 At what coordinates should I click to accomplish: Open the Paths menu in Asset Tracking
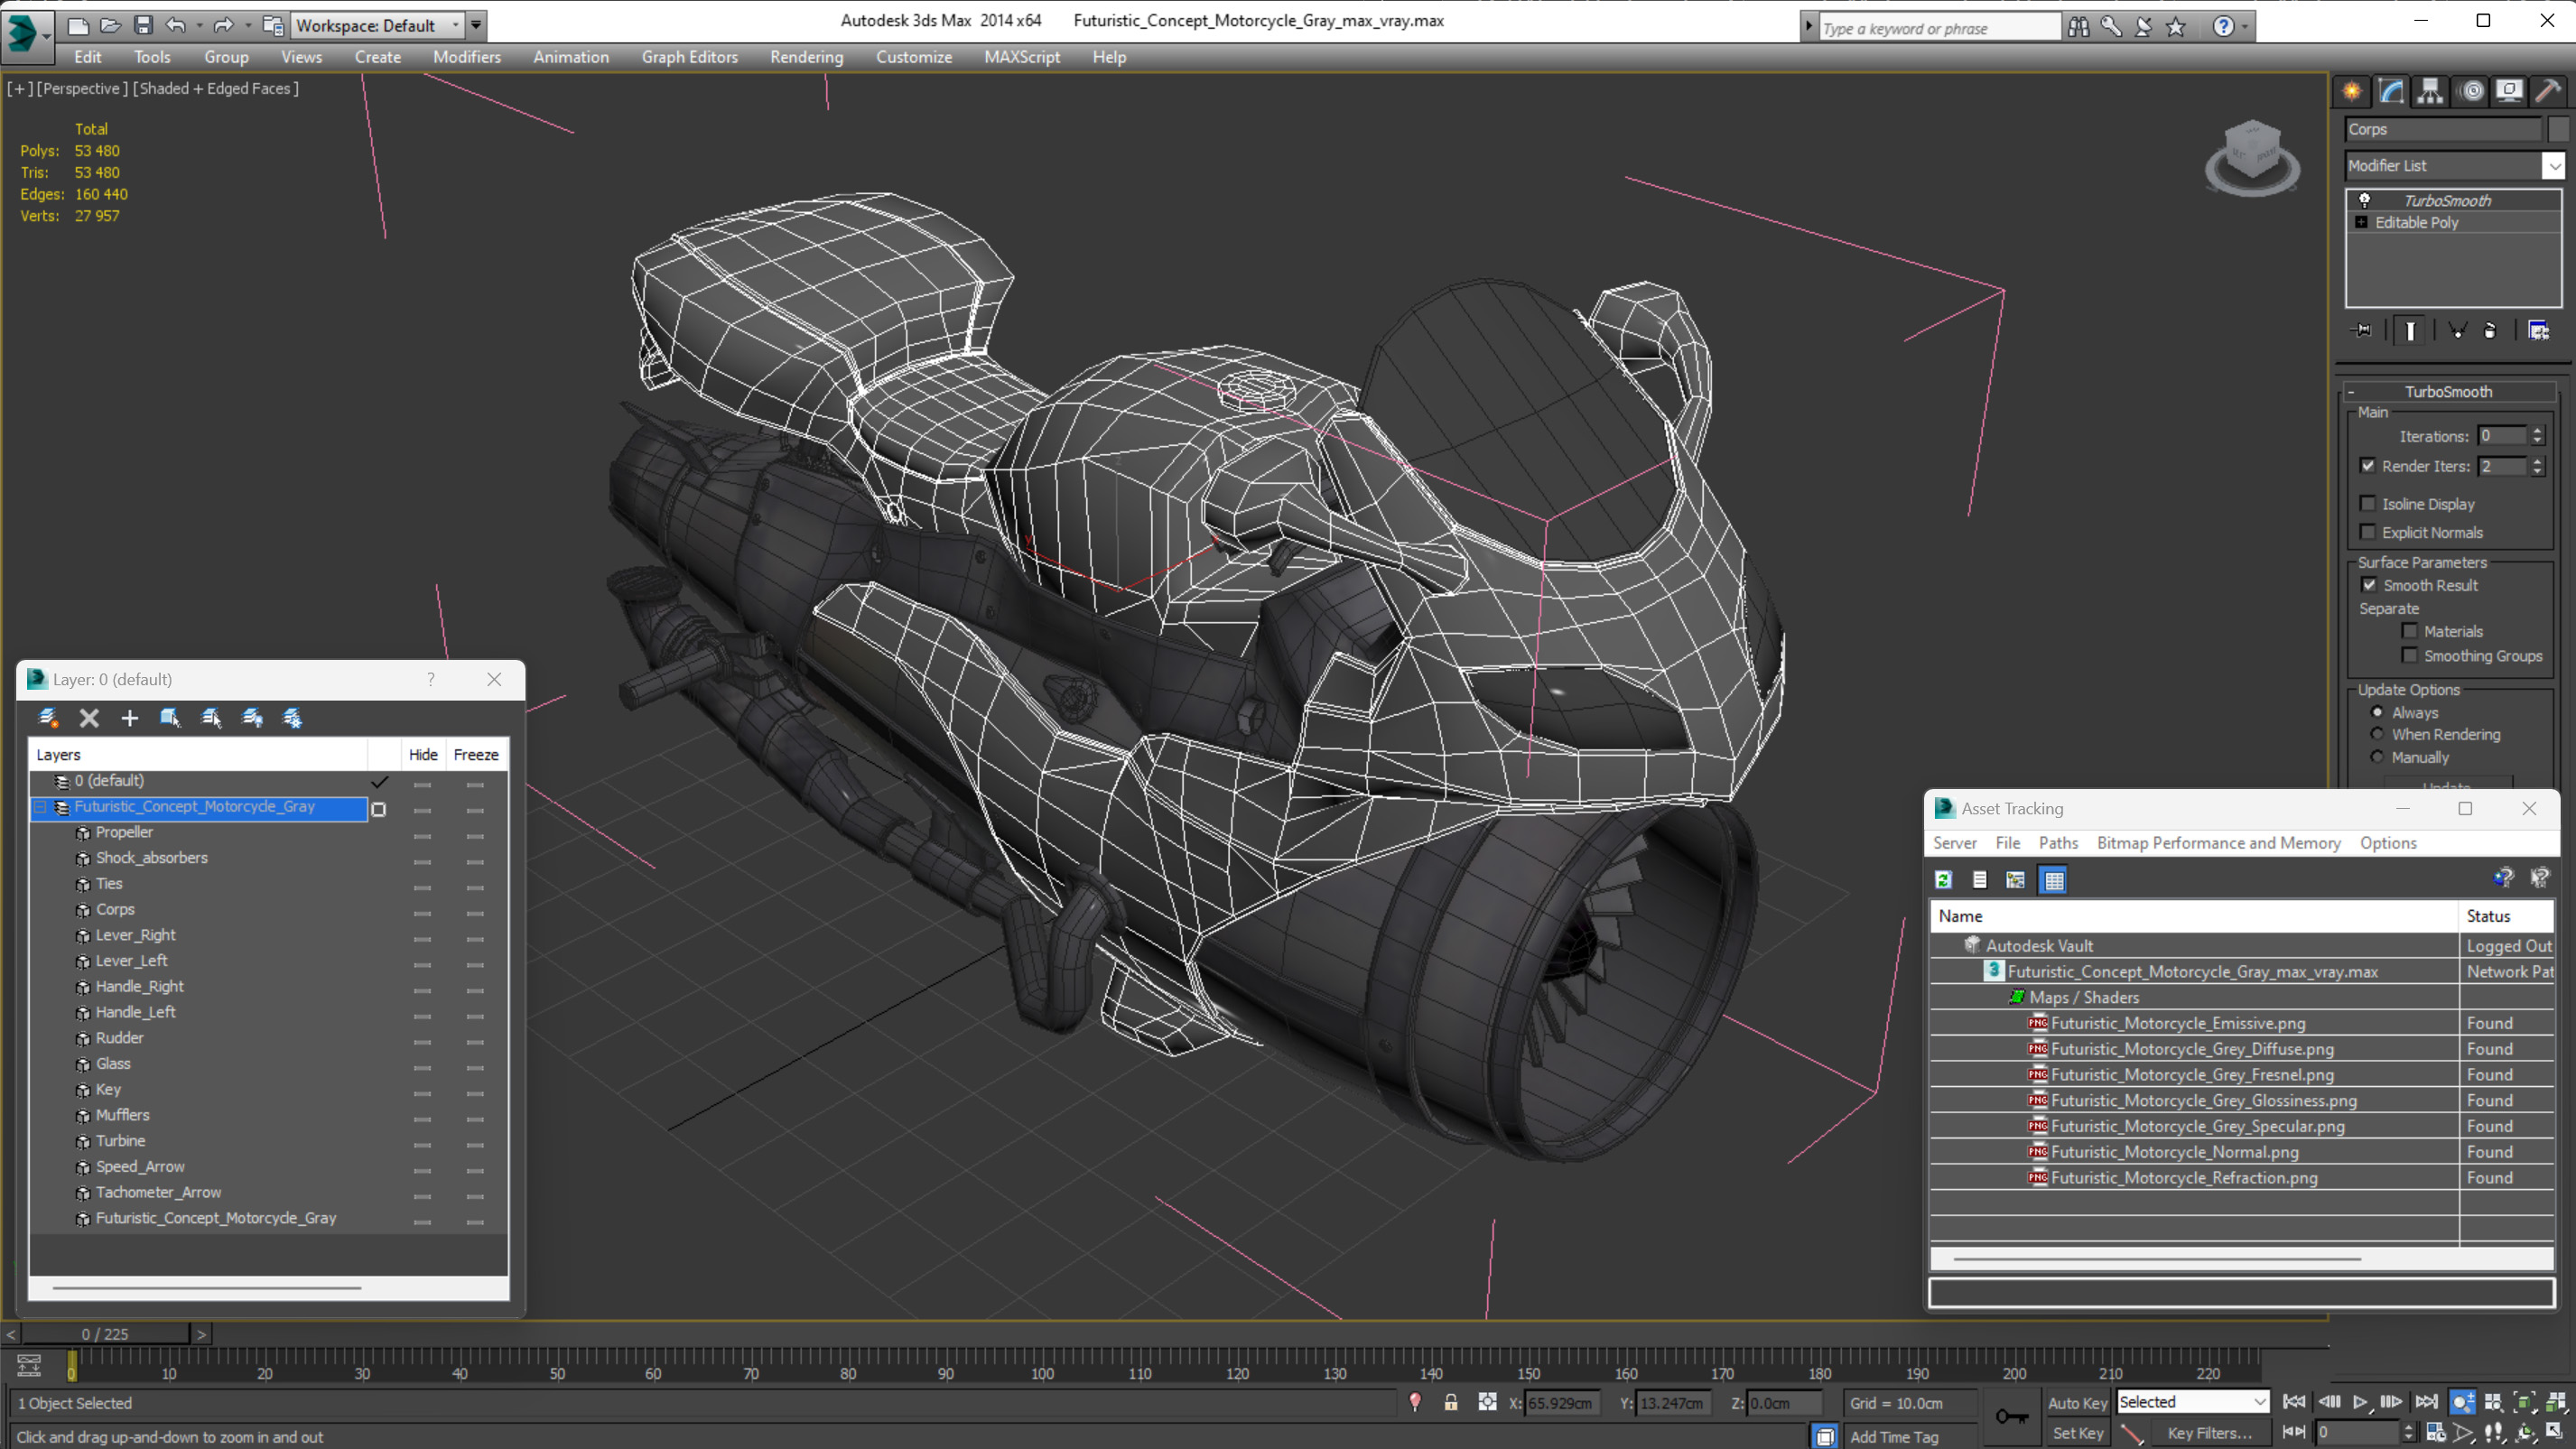pos(2058,843)
